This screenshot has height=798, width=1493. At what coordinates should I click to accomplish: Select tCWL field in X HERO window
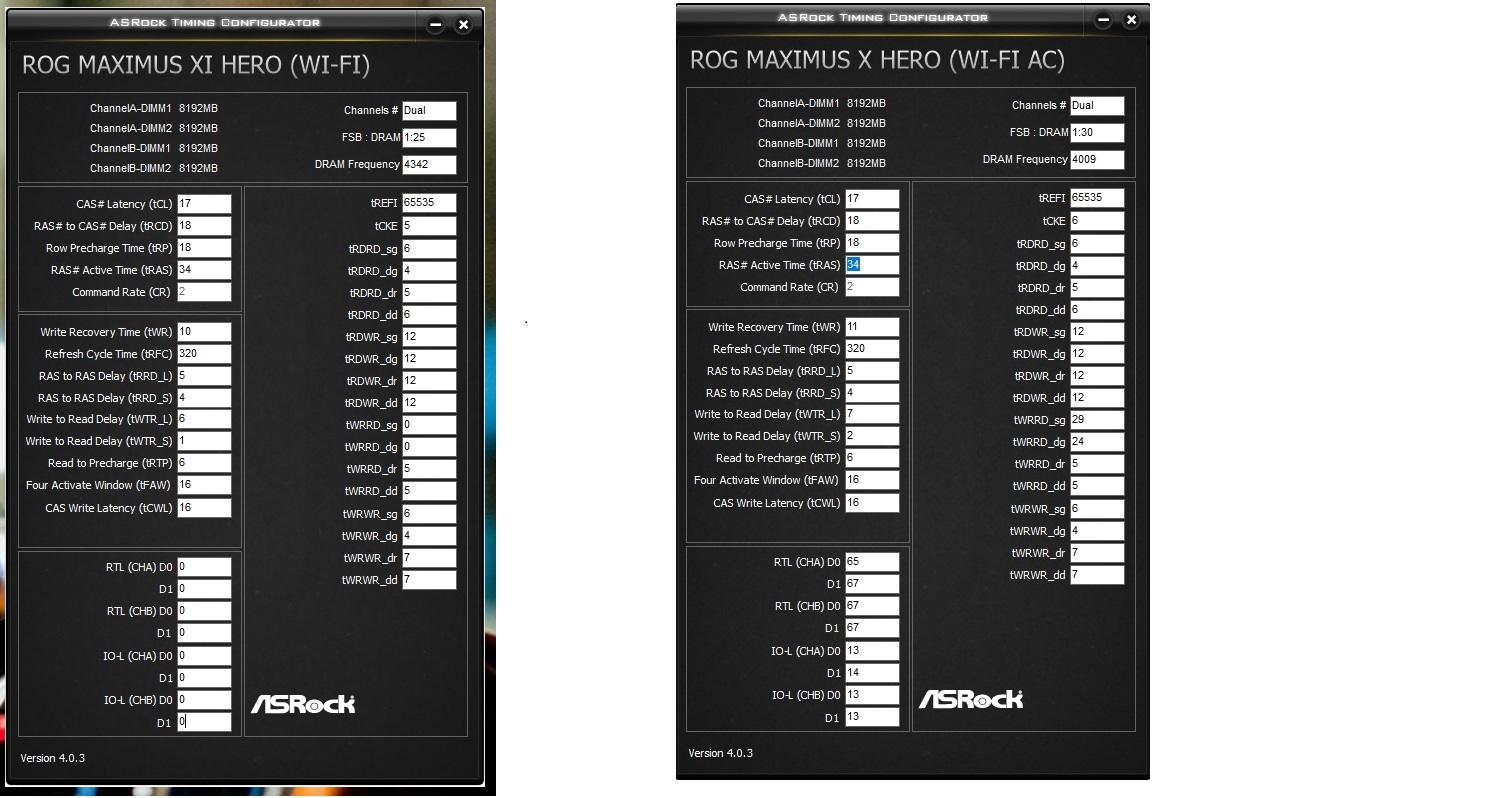(872, 503)
